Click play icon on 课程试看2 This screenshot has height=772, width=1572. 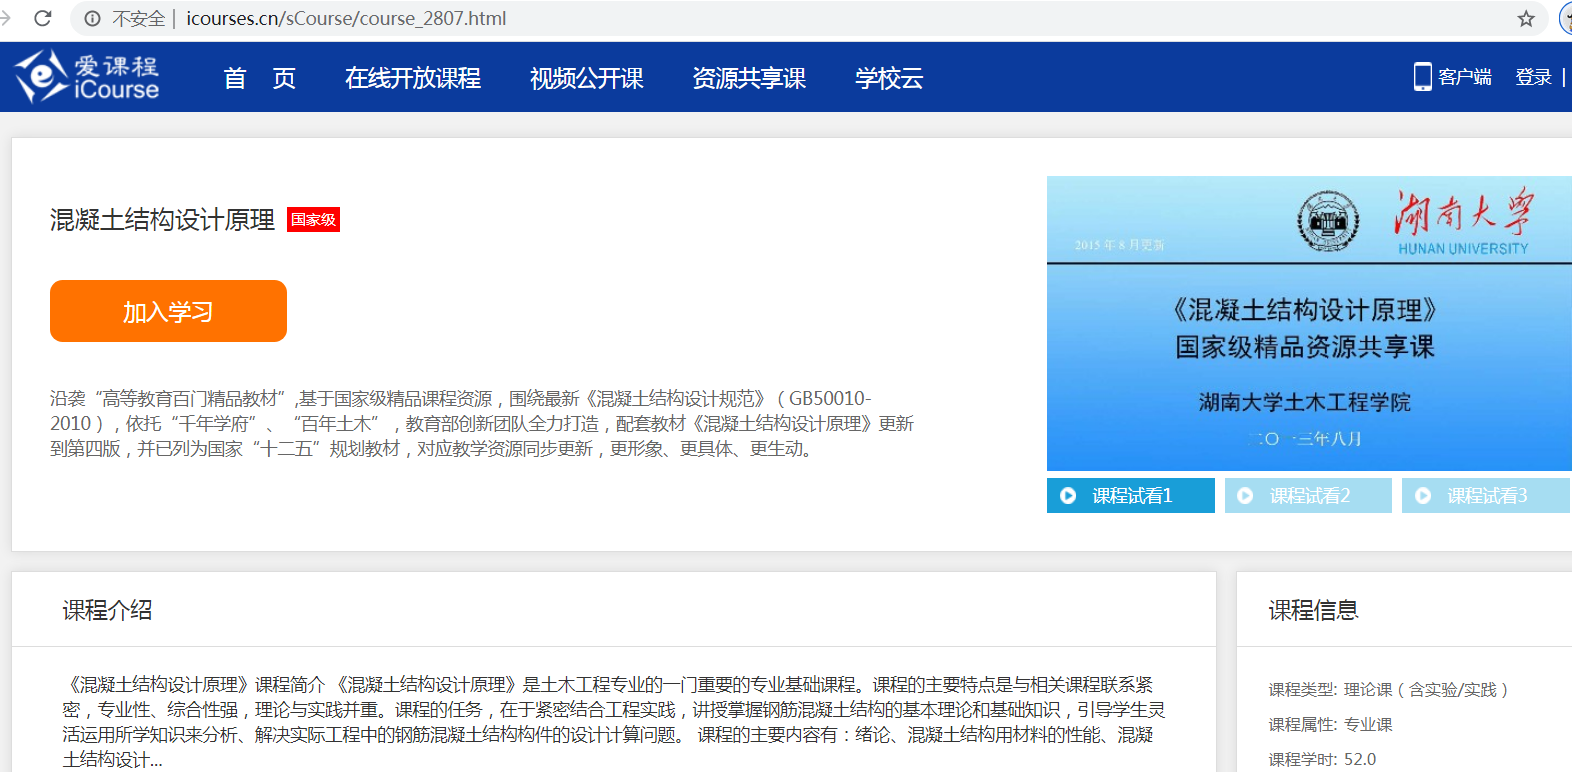[1245, 496]
